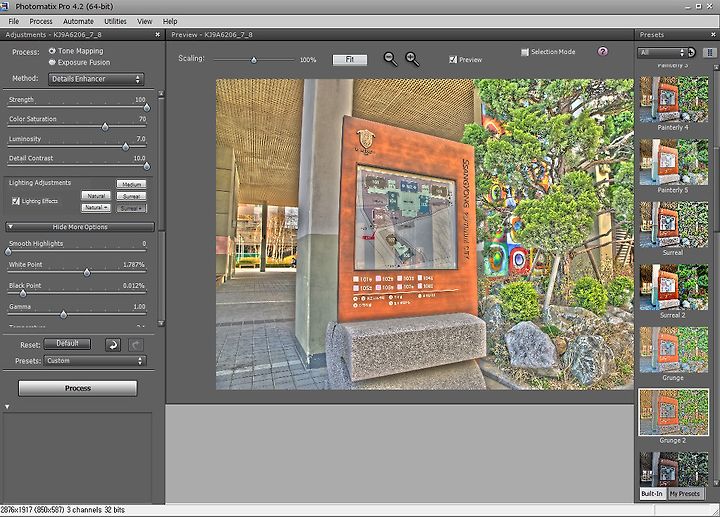Close the Presets panel with its X
Image resolution: width=720 pixels, height=517 pixels.
coord(713,34)
